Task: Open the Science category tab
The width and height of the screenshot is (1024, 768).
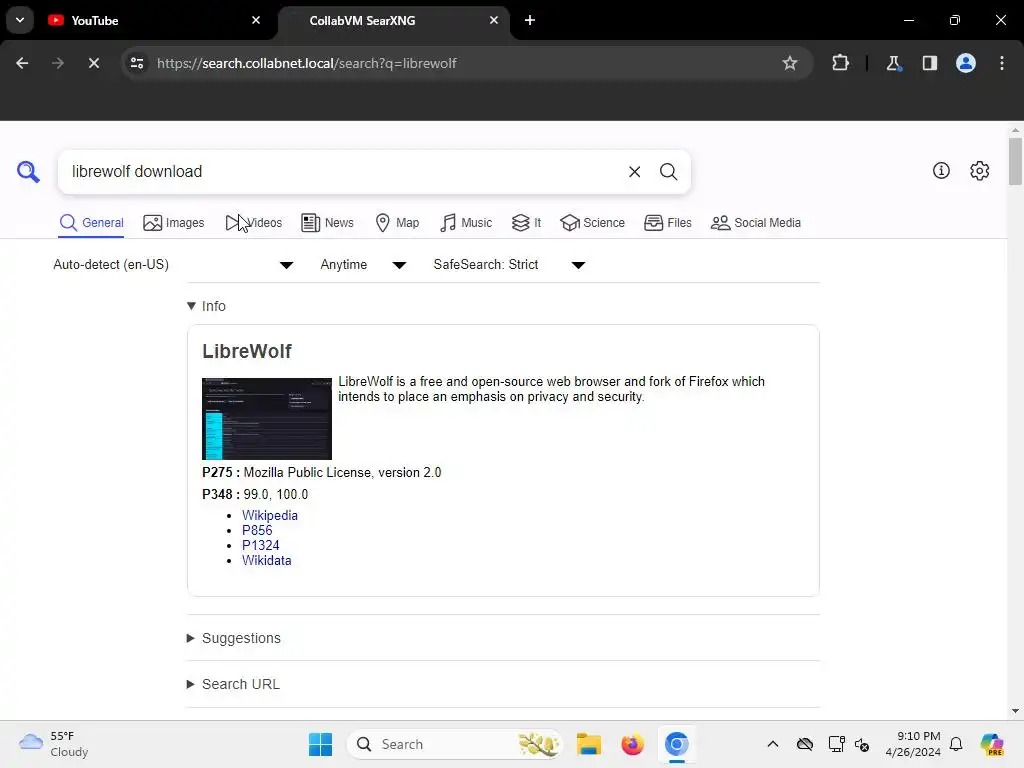Action: tap(592, 223)
